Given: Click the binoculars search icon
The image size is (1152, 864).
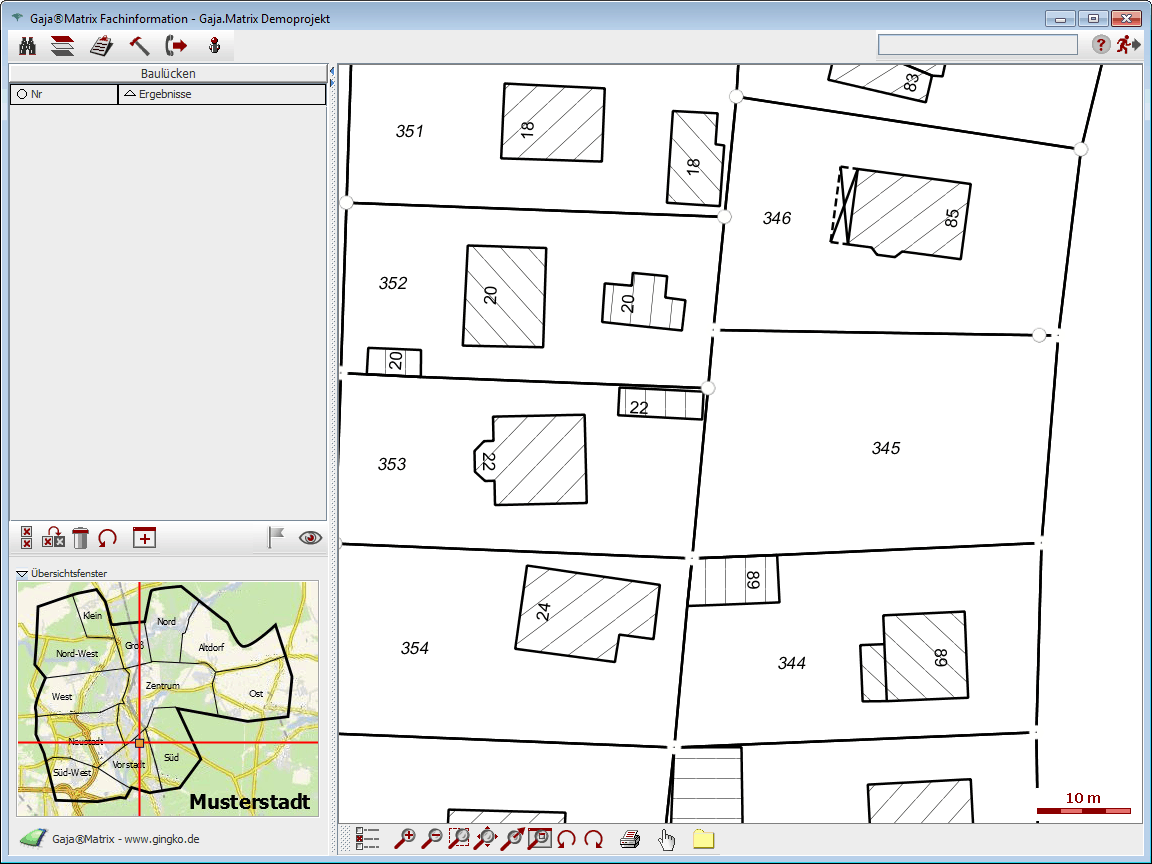Looking at the screenshot, I should click(28, 45).
